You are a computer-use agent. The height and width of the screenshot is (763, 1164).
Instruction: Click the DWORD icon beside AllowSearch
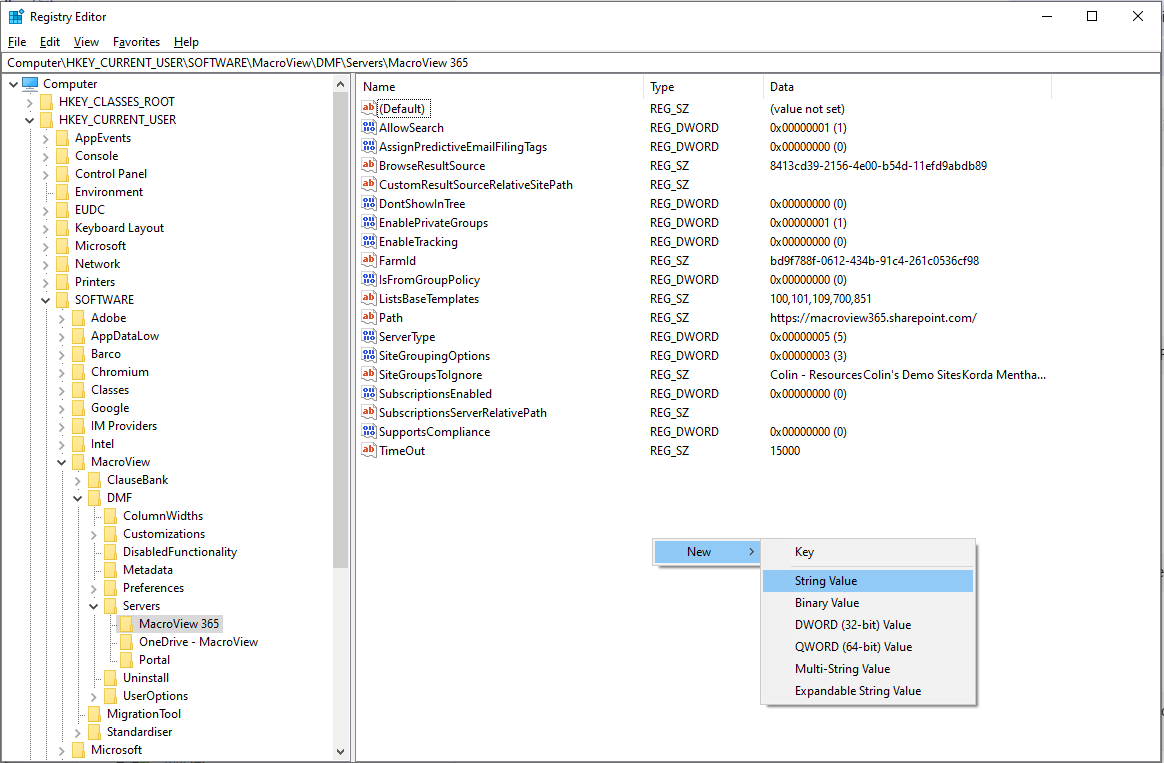coord(368,128)
